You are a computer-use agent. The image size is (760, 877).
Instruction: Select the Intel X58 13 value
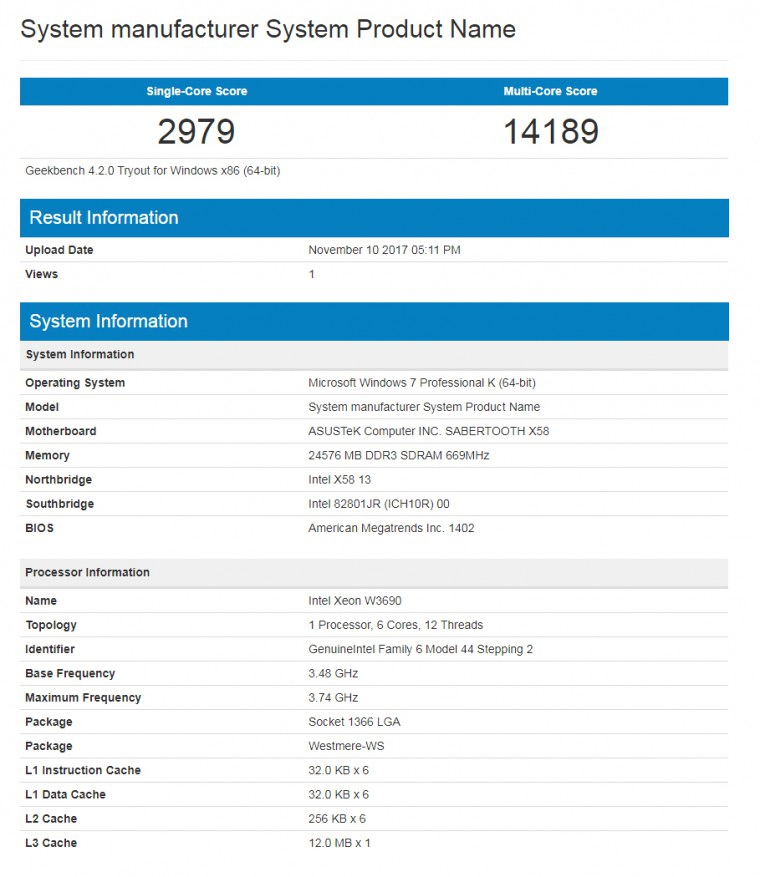[339, 479]
